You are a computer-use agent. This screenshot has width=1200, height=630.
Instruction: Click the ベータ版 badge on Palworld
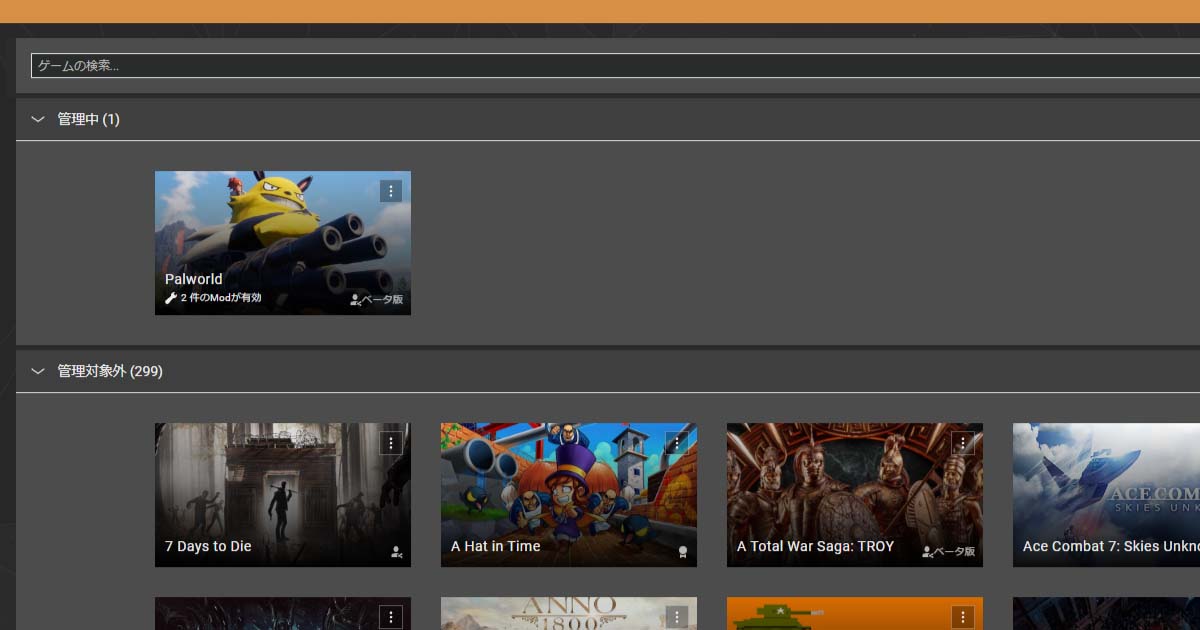377,299
